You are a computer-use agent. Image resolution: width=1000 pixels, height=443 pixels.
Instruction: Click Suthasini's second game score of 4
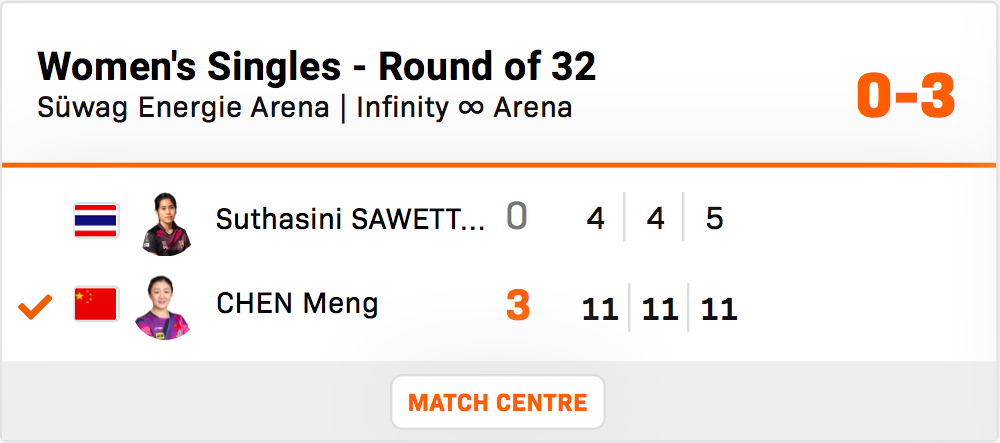[656, 219]
